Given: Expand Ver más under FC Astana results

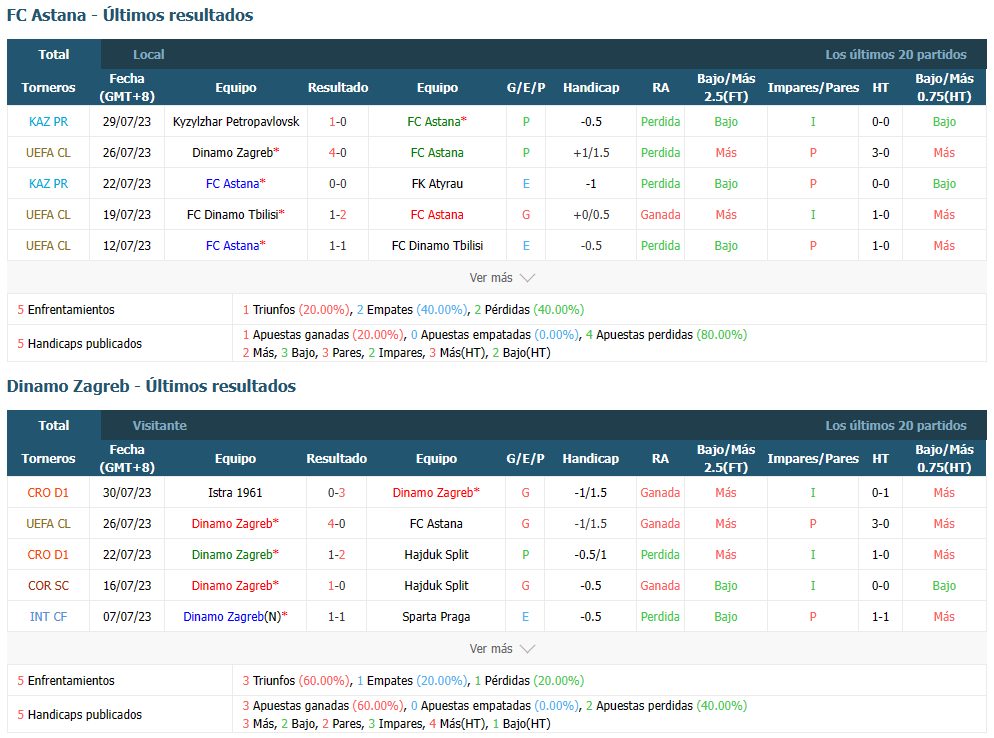Looking at the screenshot, I should click(x=502, y=278).
